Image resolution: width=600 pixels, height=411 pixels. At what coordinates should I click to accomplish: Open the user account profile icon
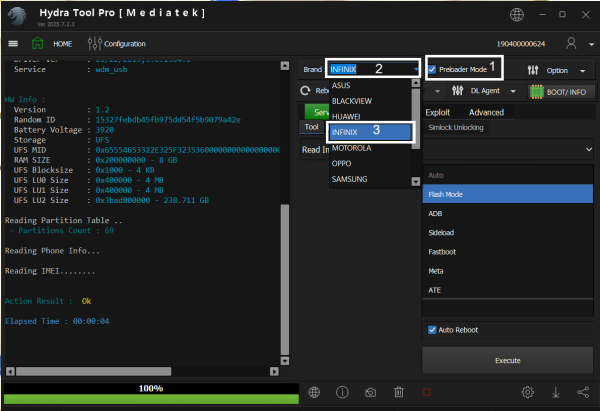pyautogui.click(x=571, y=43)
